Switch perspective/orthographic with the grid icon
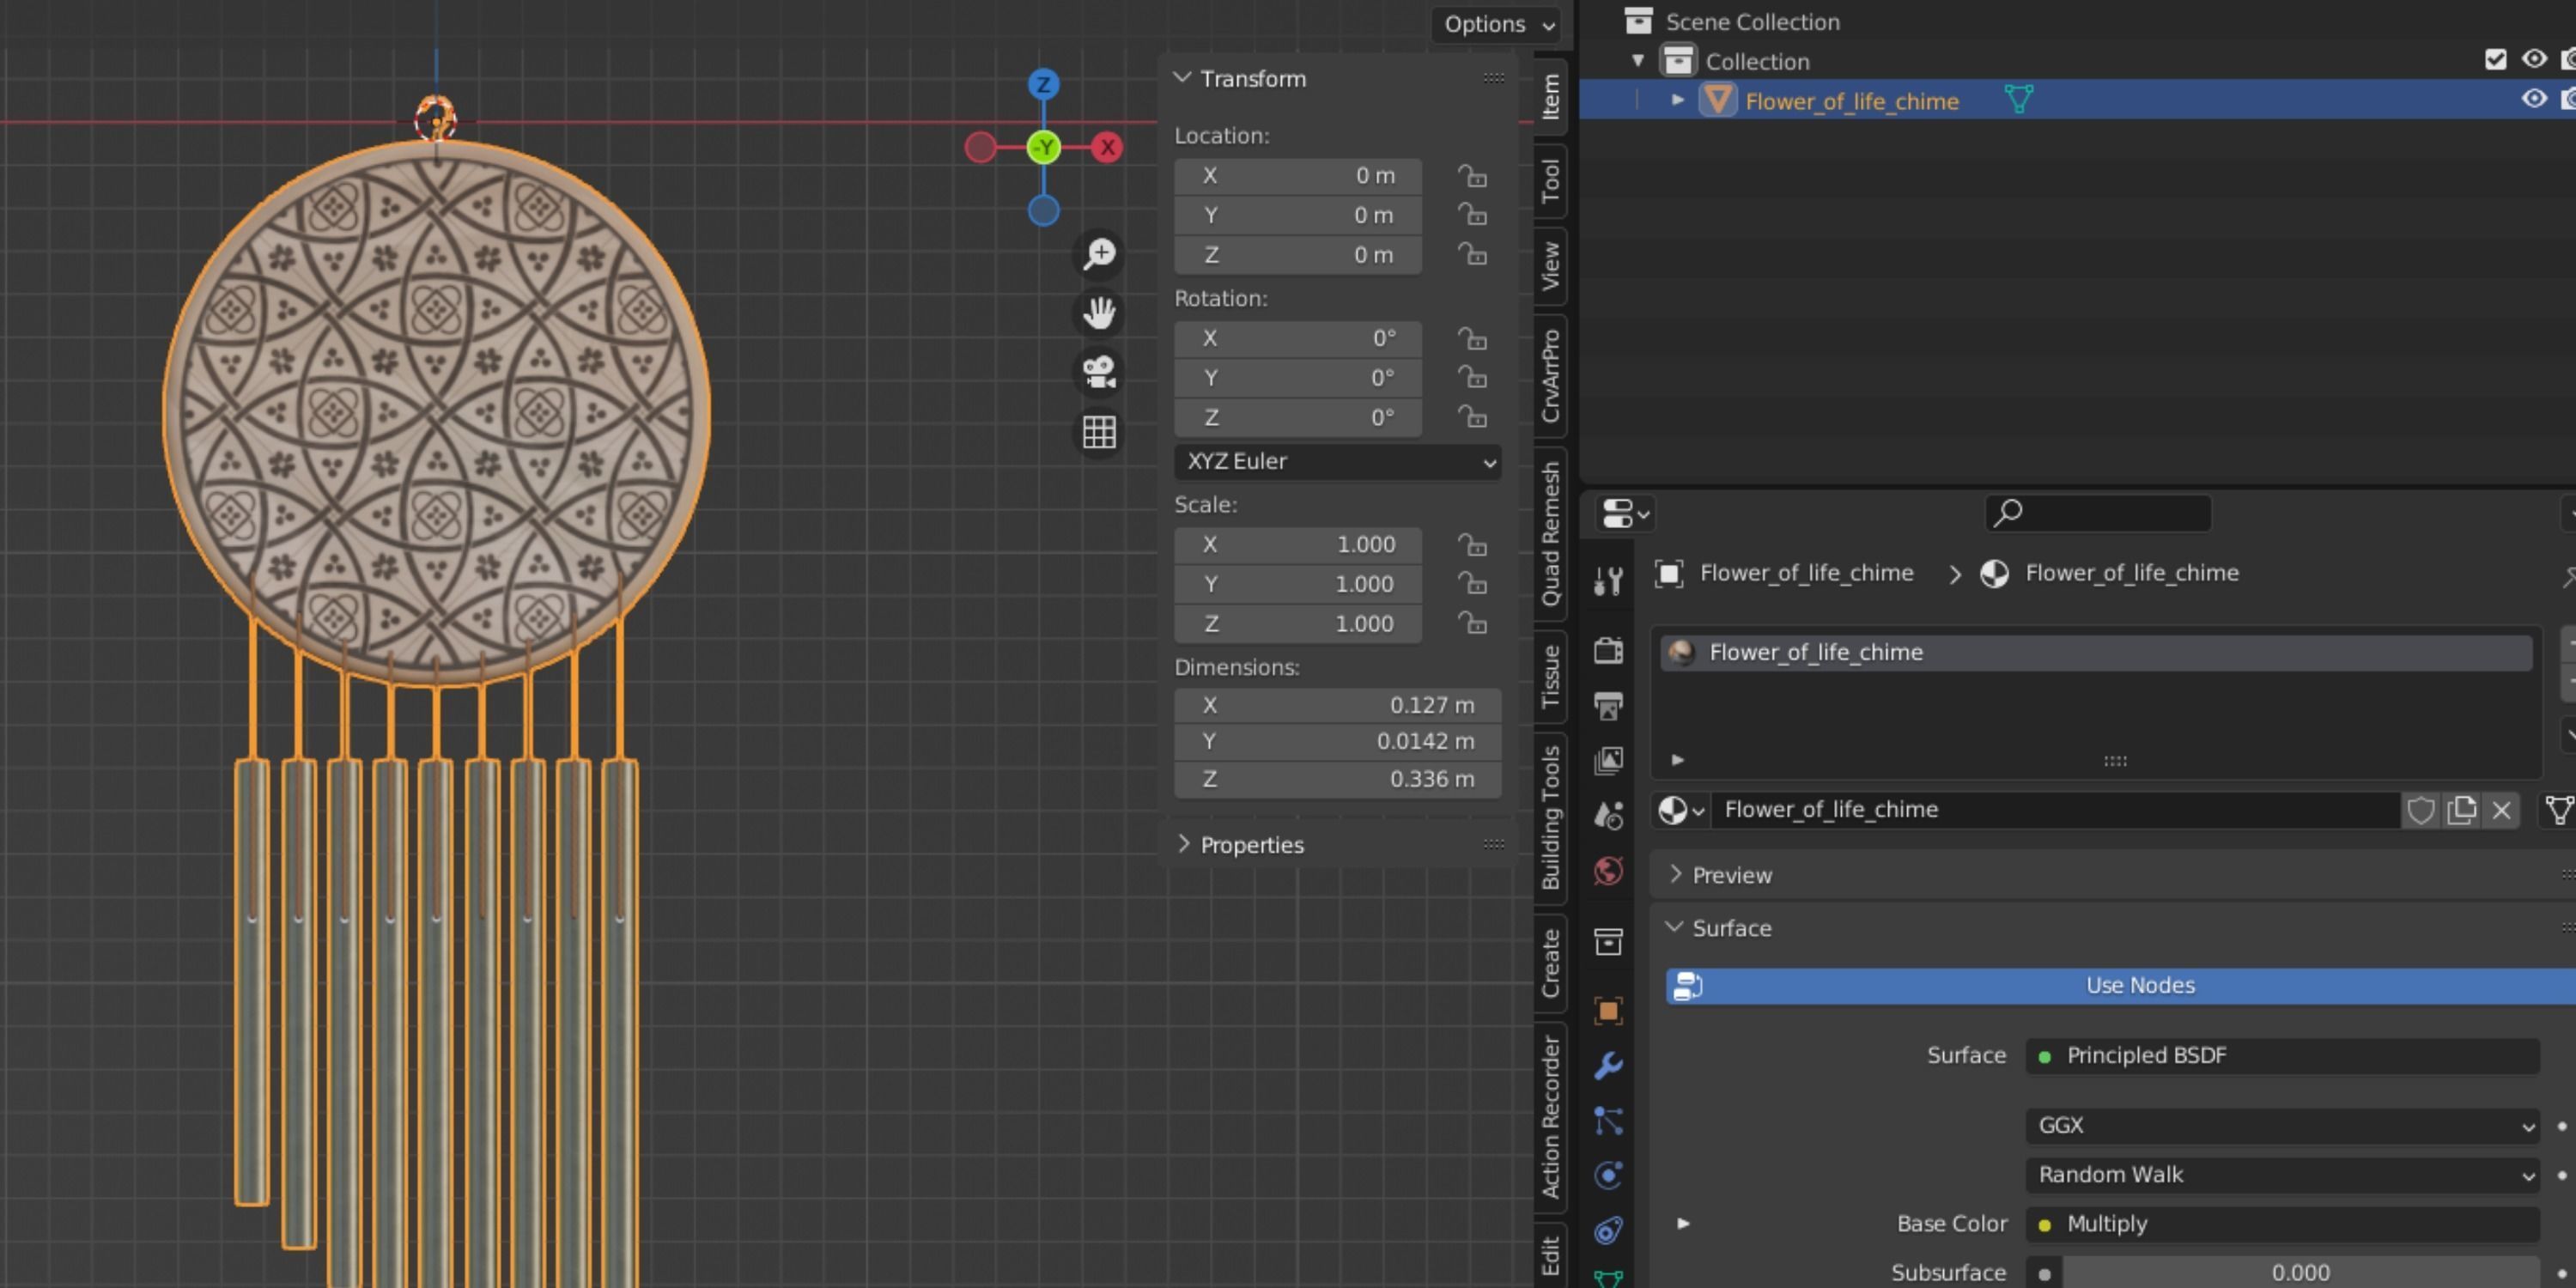The height and width of the screenshot is (1288, 2576). pos(1099,432)
